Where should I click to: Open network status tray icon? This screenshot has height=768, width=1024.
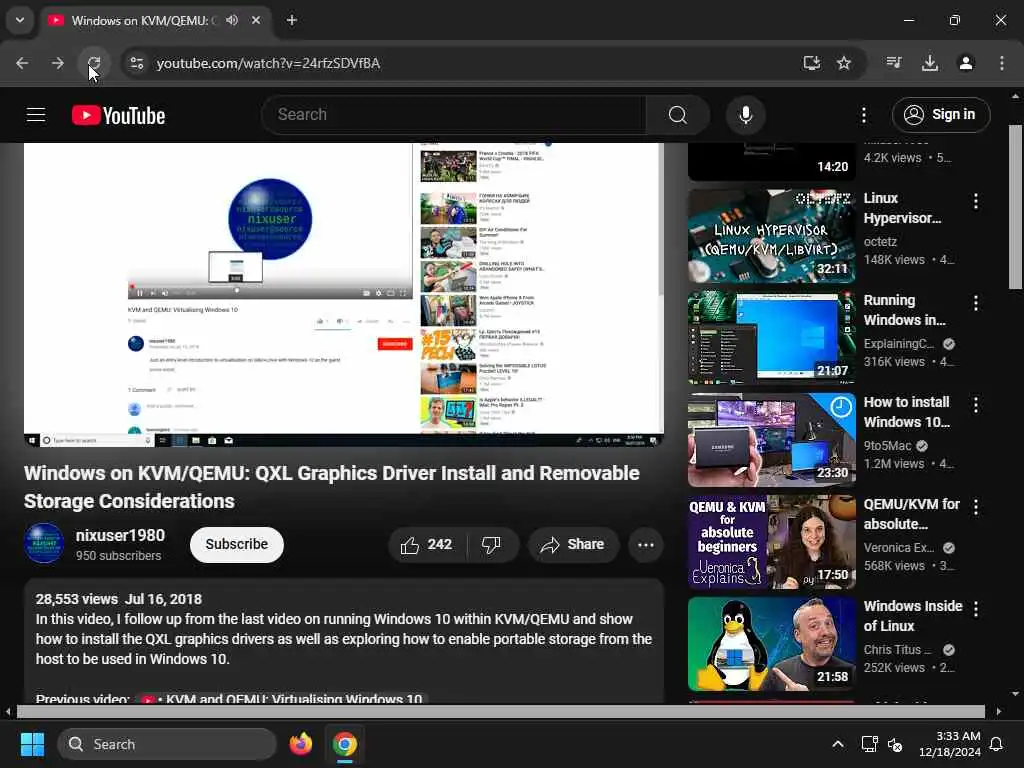pos(870,744)
